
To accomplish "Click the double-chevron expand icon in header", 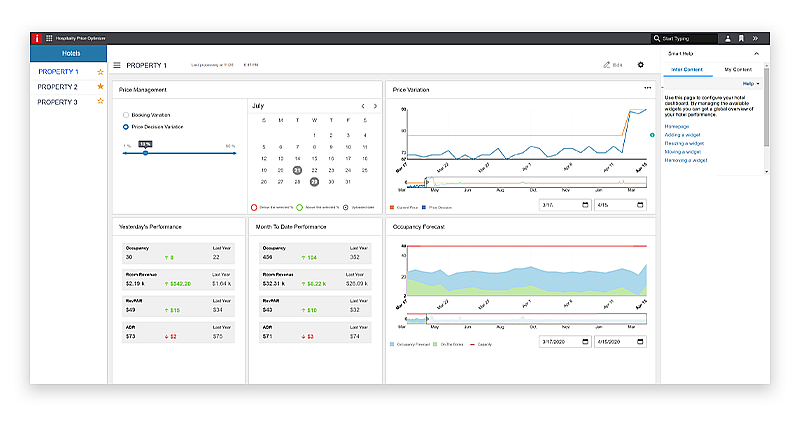I will pos(755,38).
